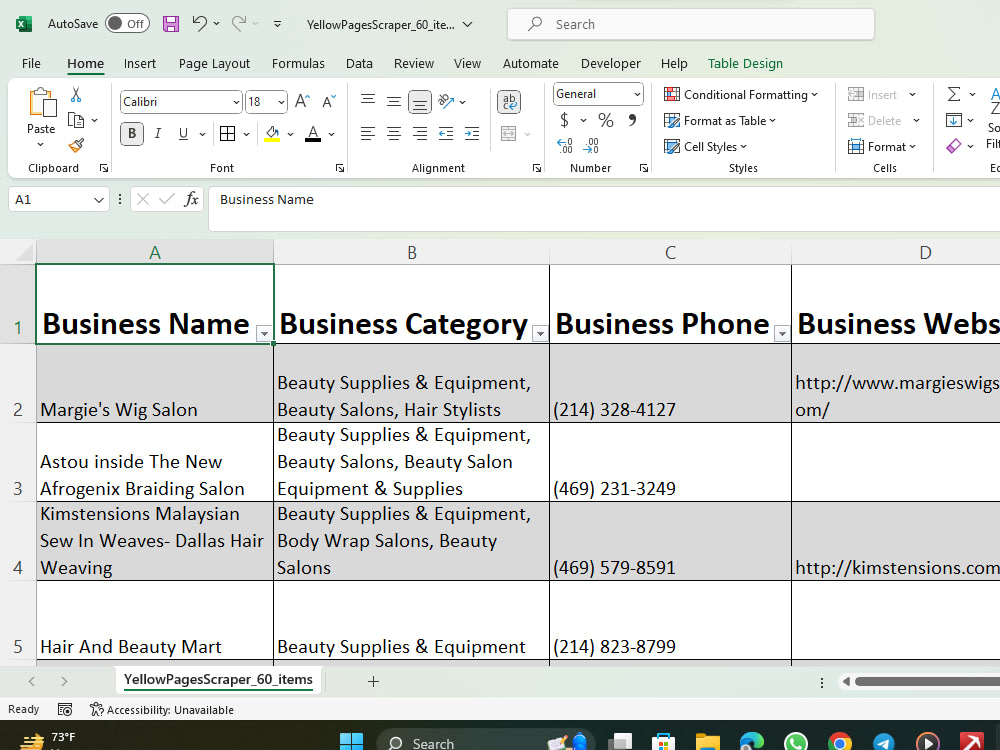The image size is (1000, 750).
Task: Click the Cut scissors icon
Action: [76, 95]
